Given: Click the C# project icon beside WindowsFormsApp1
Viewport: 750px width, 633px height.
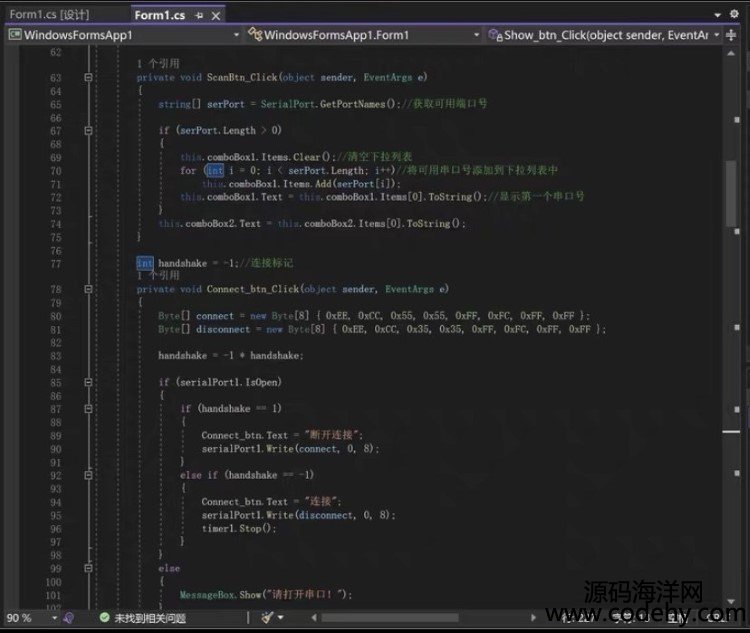Looking at the screenshot, I should click(15, 34).
